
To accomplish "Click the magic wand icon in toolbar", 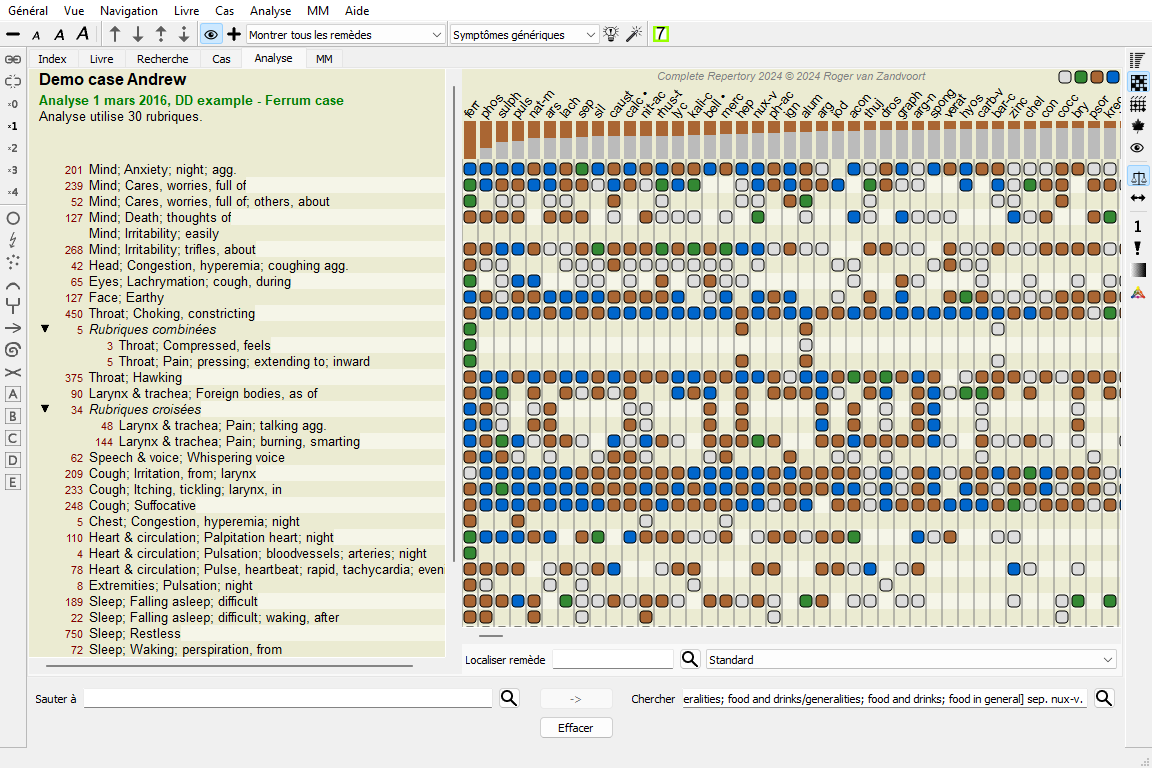I will click(x=633, y=34).
